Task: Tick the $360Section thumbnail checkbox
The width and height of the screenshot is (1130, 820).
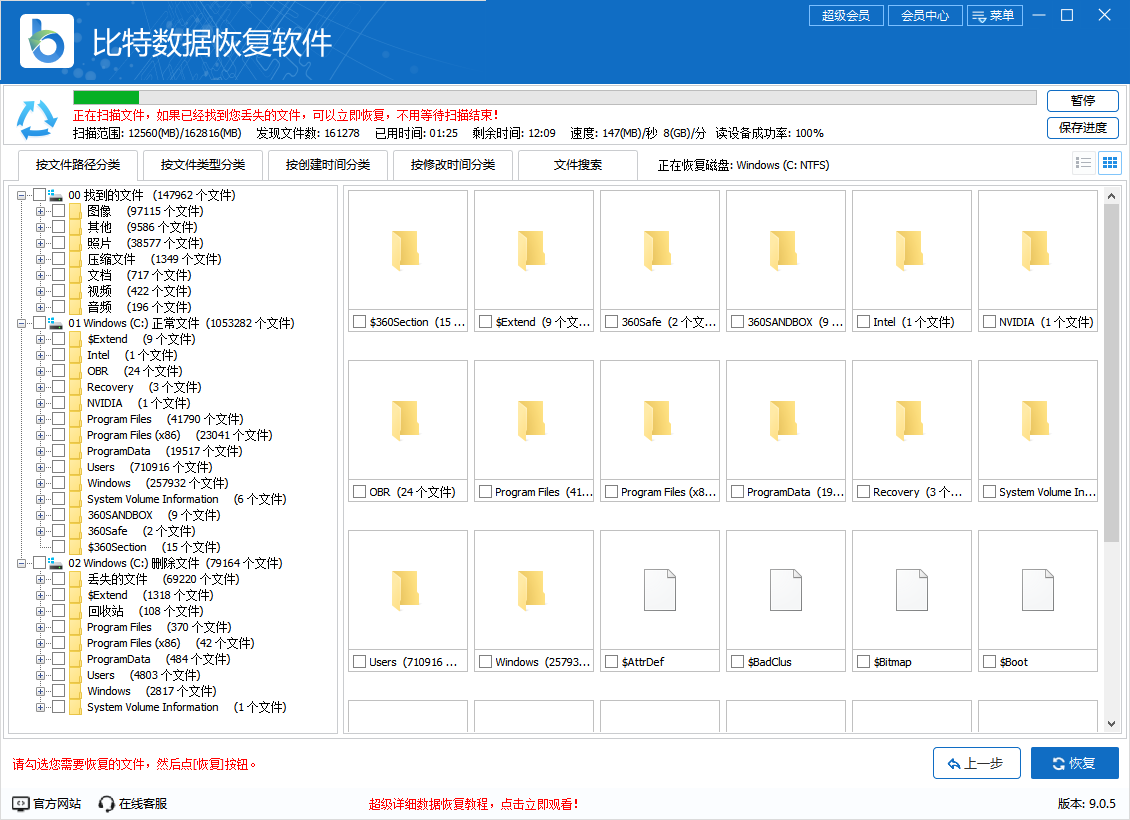Action: 359,322
